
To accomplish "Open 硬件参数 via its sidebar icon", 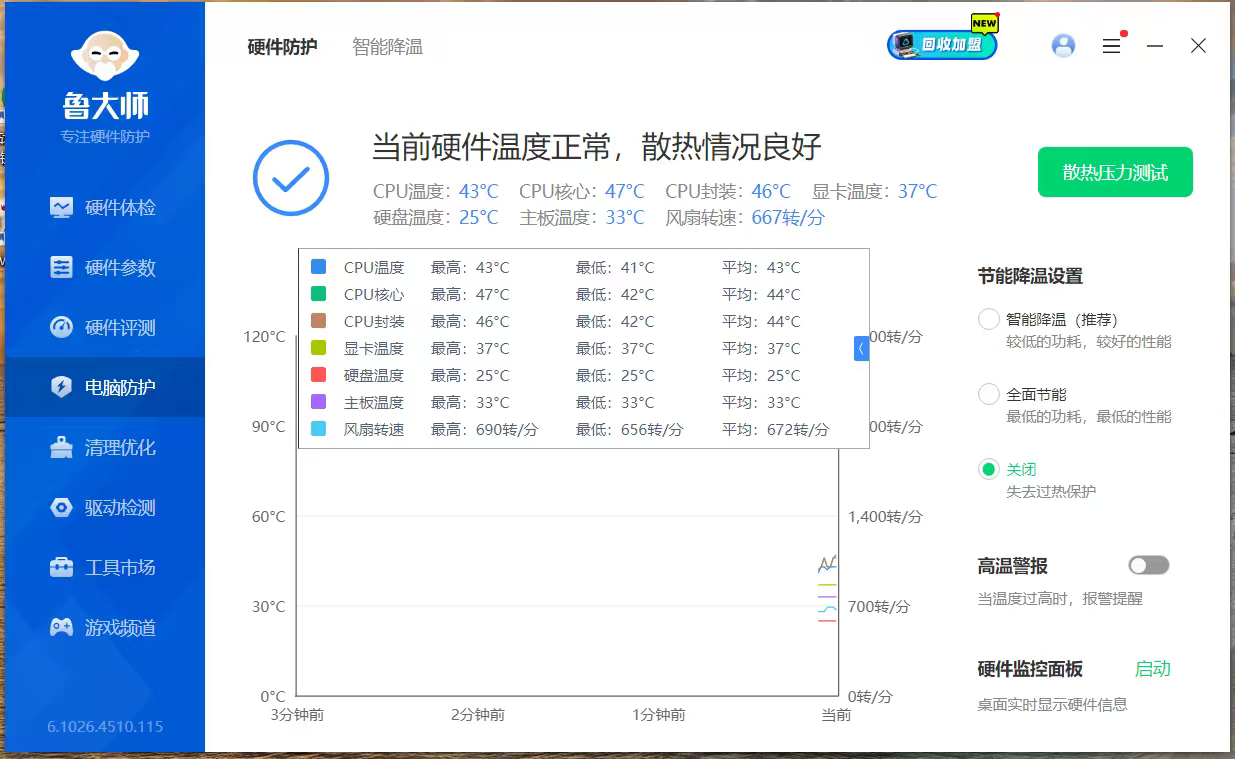I will click(x=62, y=268).
